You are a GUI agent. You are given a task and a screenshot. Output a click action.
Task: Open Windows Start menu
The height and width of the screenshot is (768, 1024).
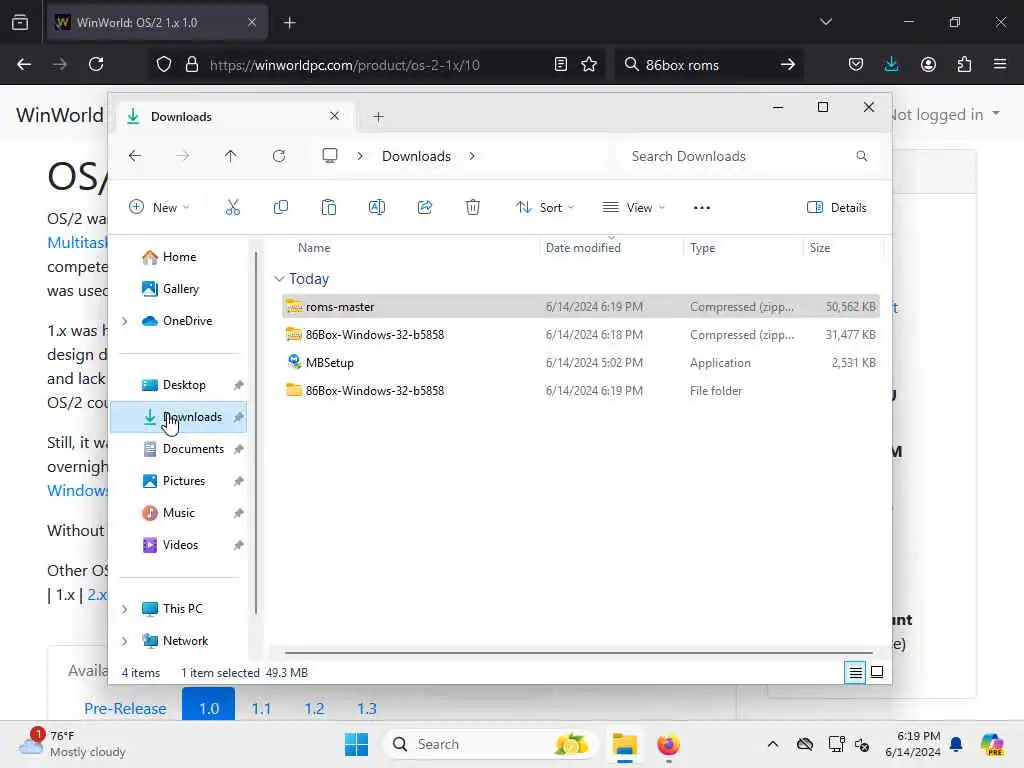(357, 744)
